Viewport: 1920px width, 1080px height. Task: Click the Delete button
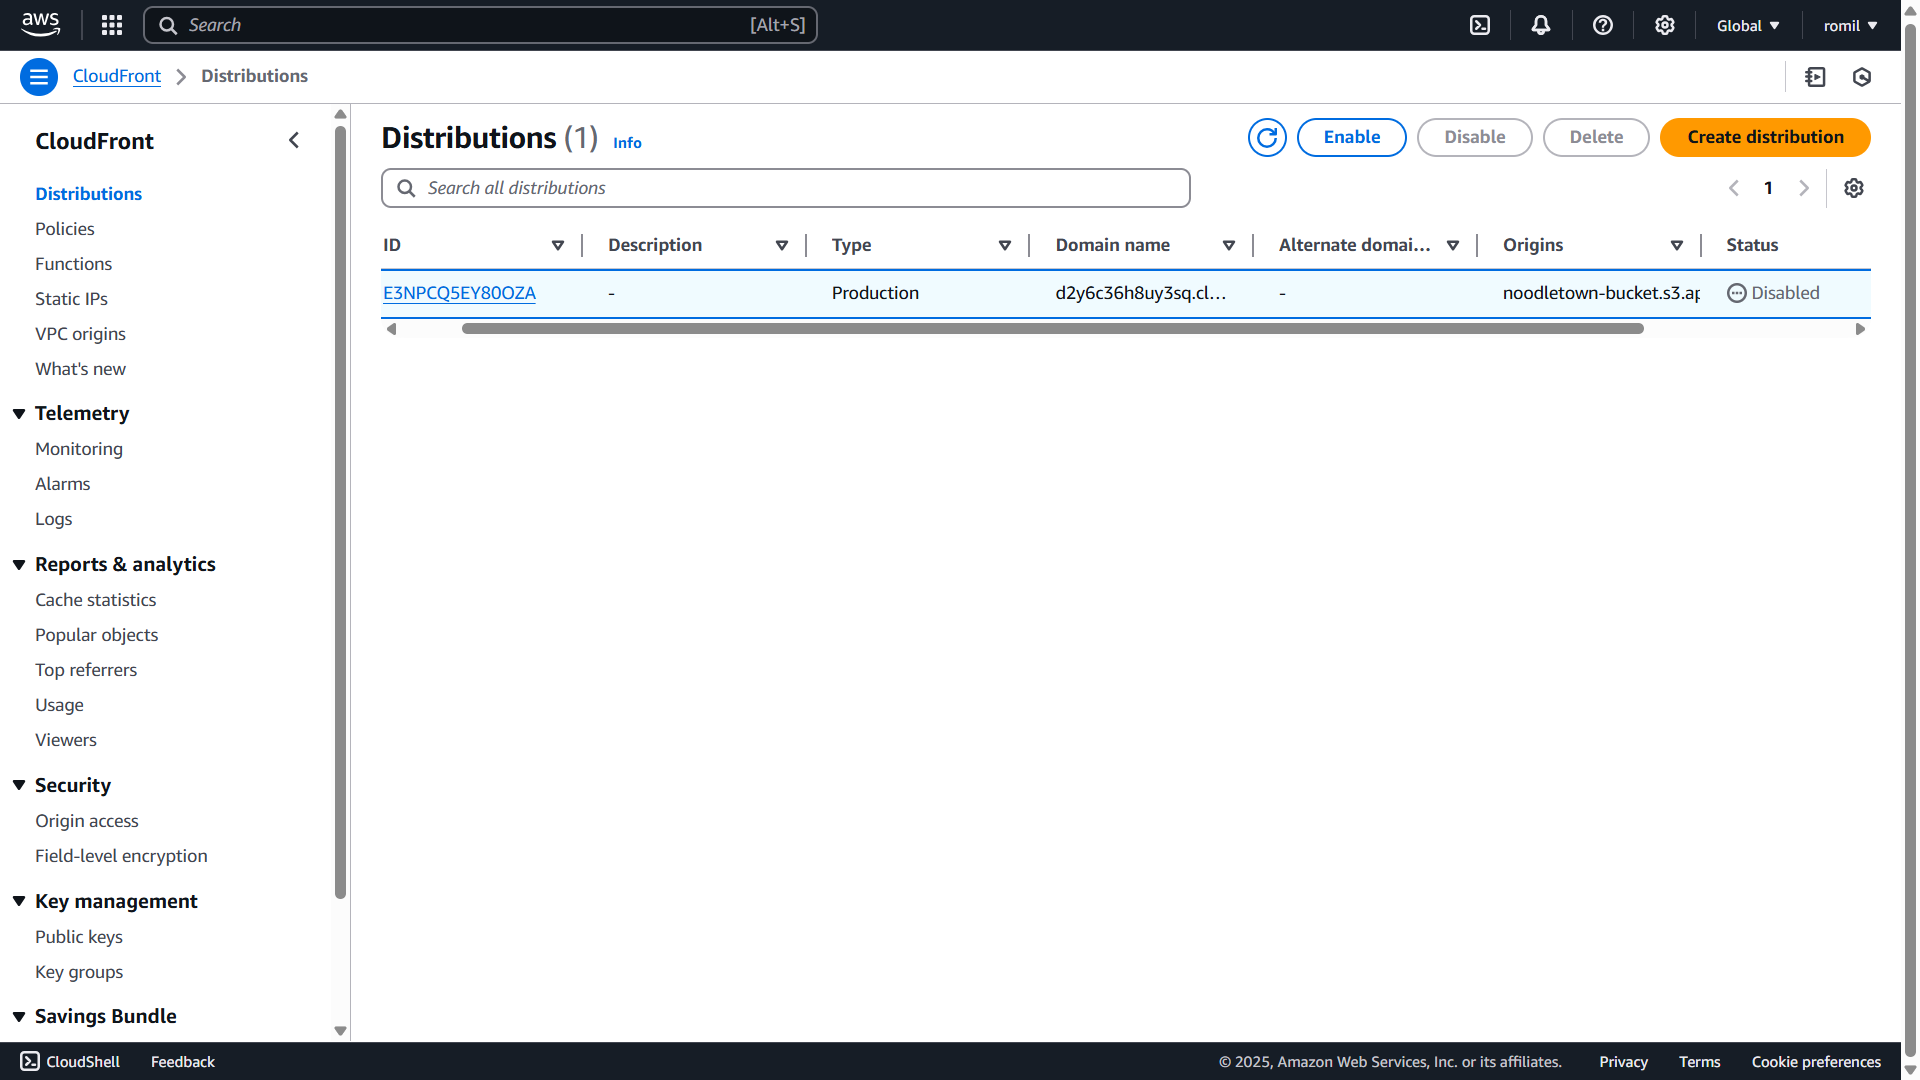(1596, 137)
